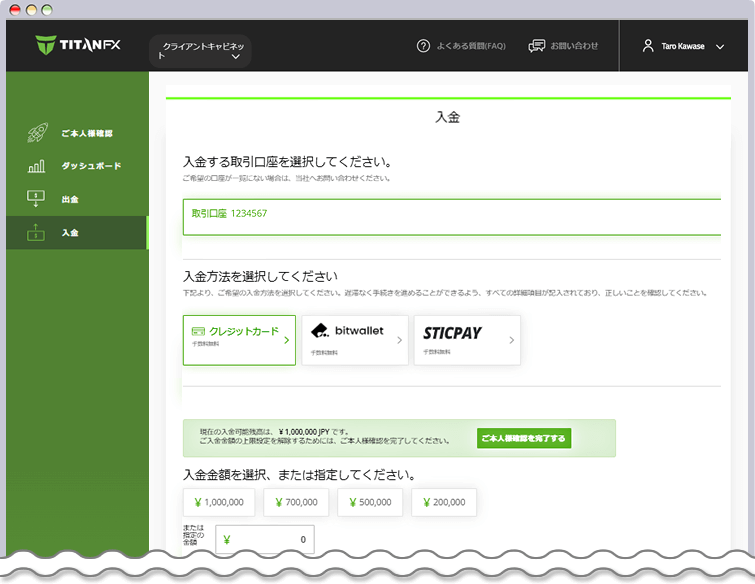Open ご本人様確認 in the sidebar

87,133
